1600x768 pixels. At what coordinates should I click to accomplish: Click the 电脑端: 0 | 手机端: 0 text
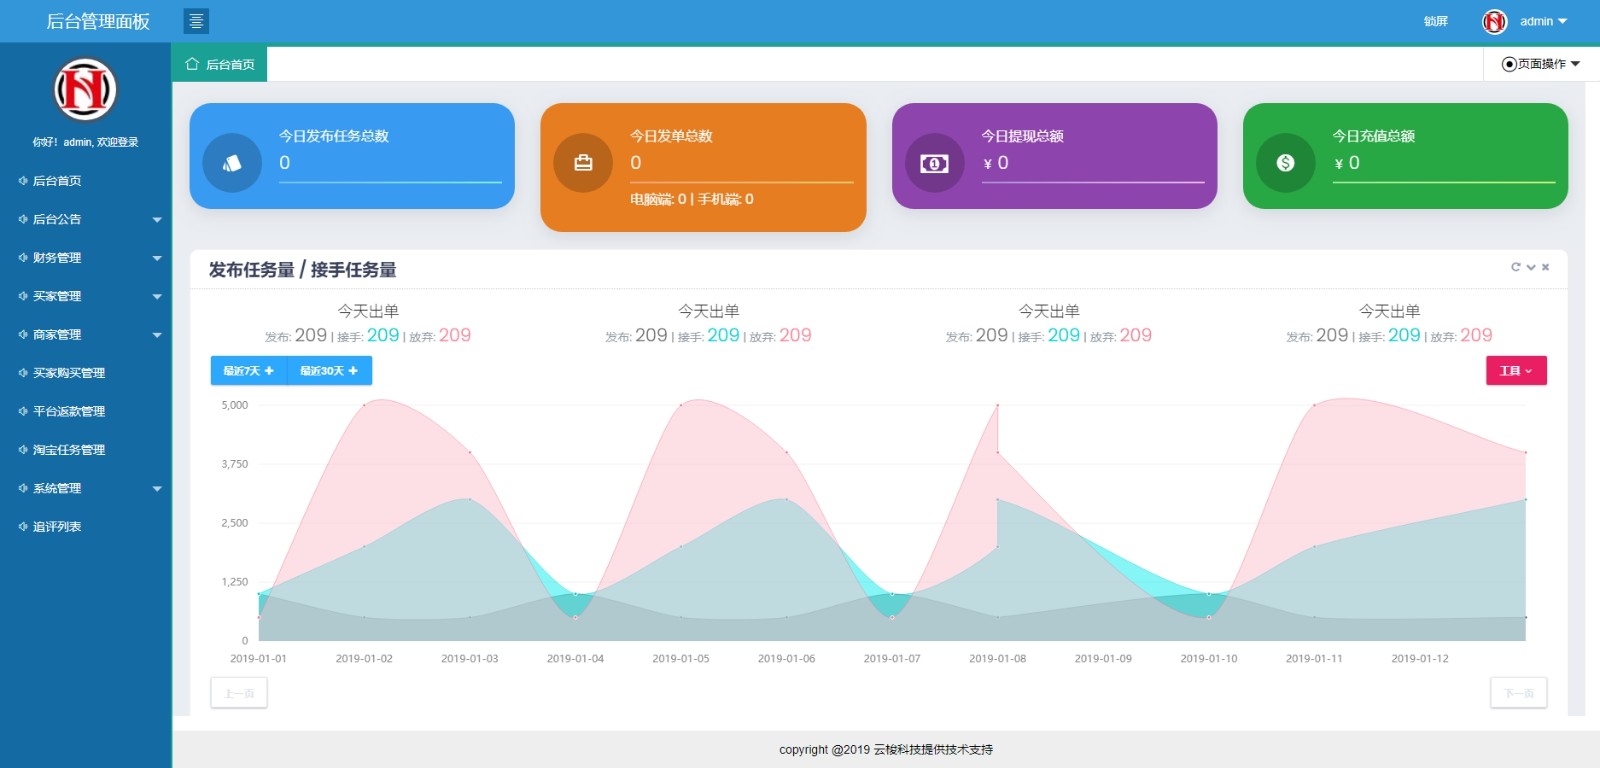692,199
